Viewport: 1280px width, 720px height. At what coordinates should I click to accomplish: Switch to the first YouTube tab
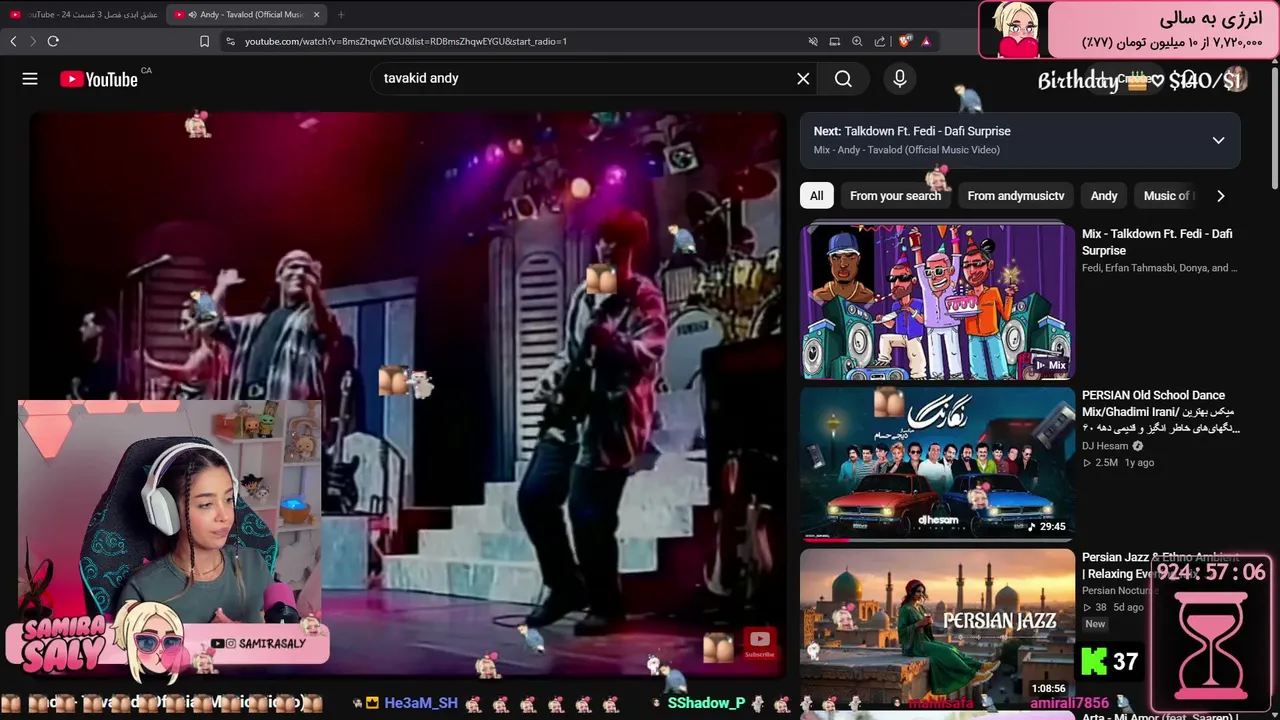click(83, 14)
